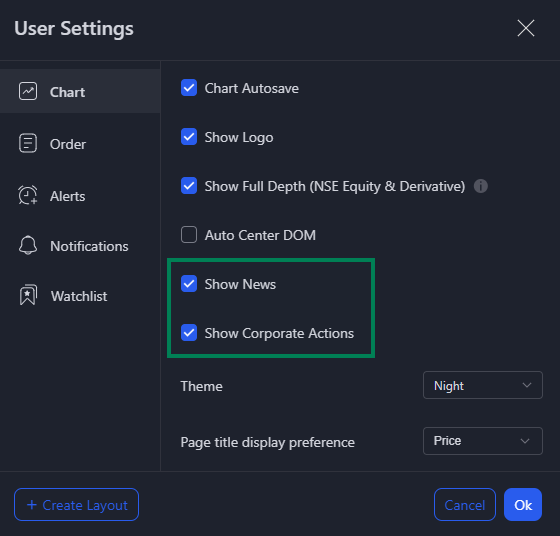This screenshot has height=536, width=560.
Task: Click the Alerts alarm clock icon
Action: pyautogui.click(x=28, y=195)
